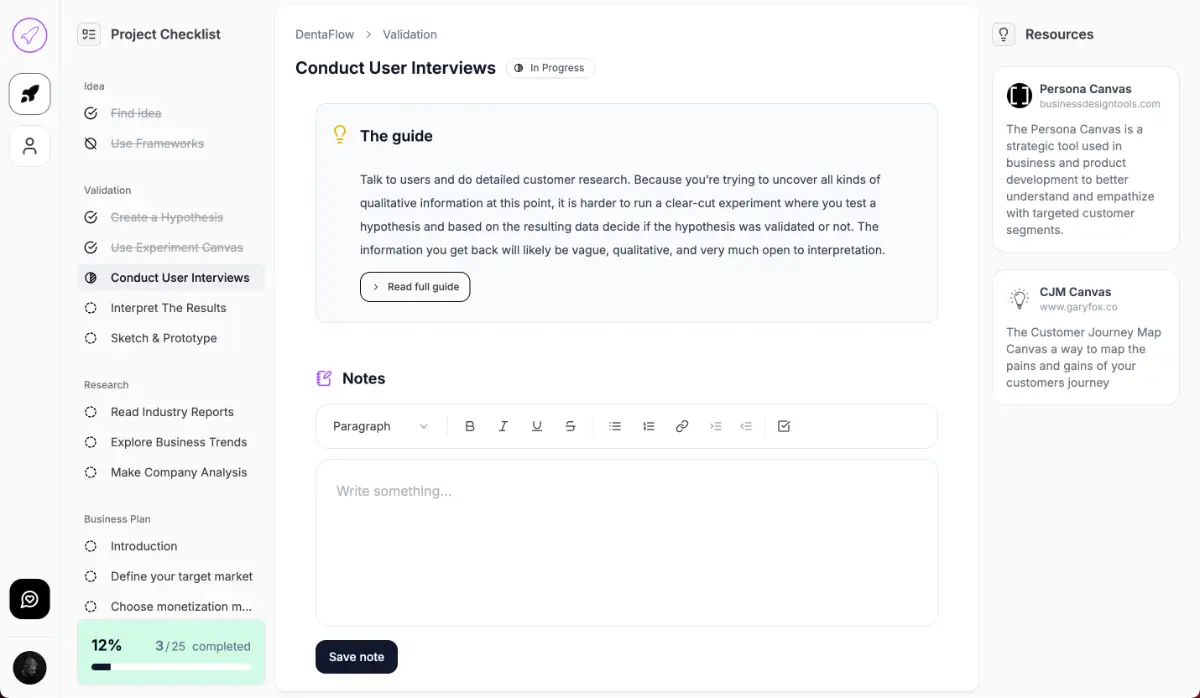Viewport: 1200px width, 698px height.
Task: Expand the Read full guide section
Action: click(415, 287)
